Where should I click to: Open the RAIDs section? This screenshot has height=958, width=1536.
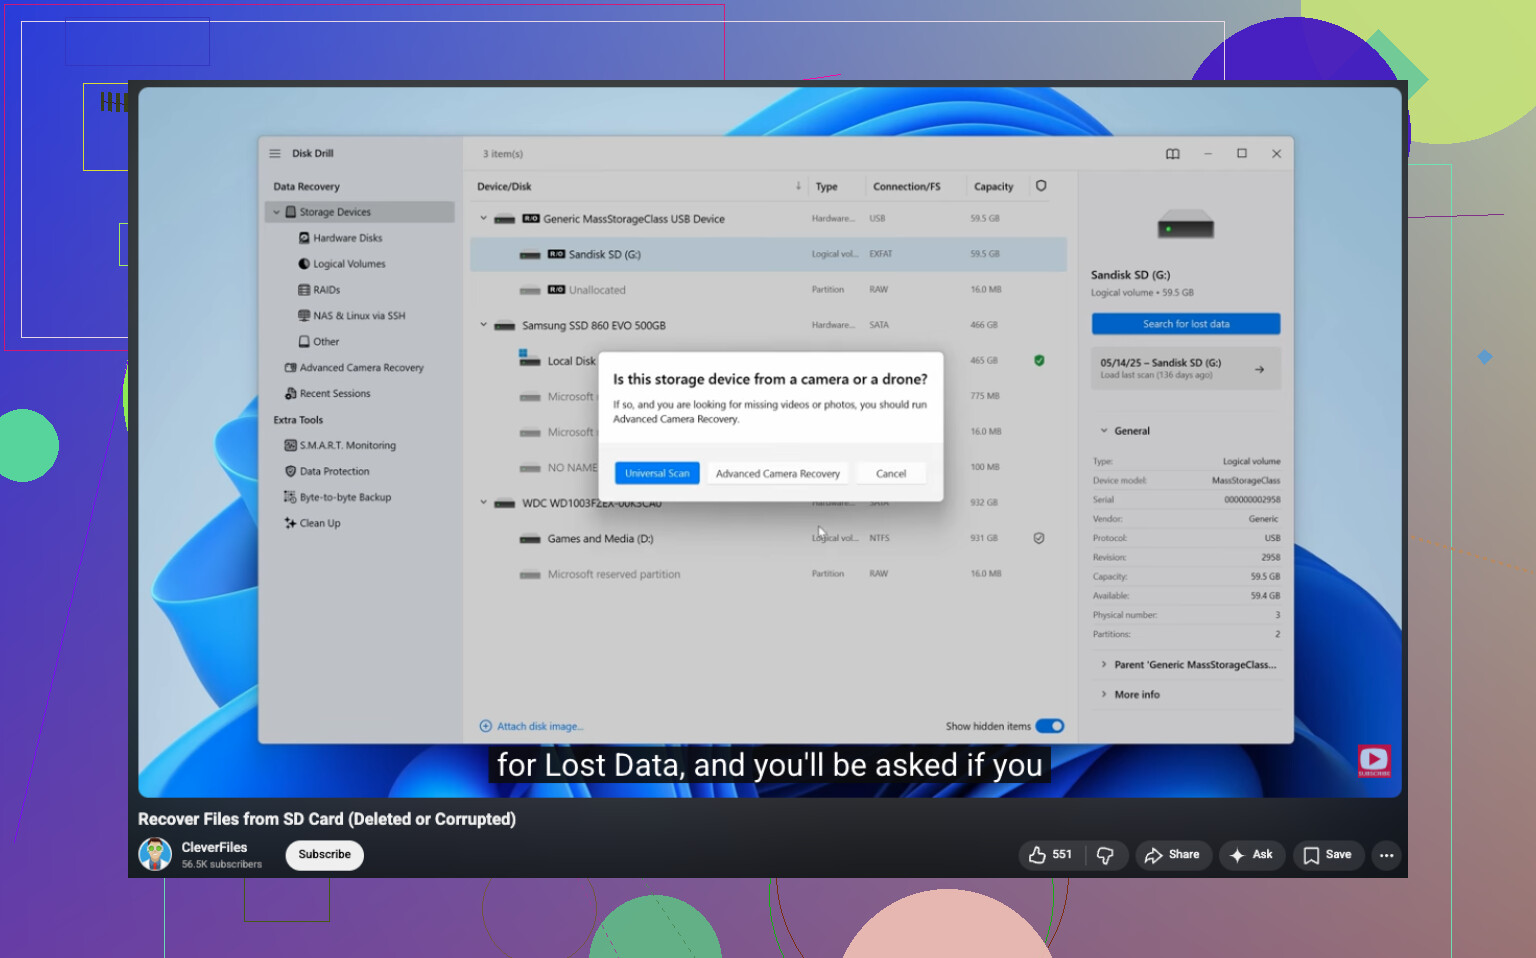[x=319, y=290]
